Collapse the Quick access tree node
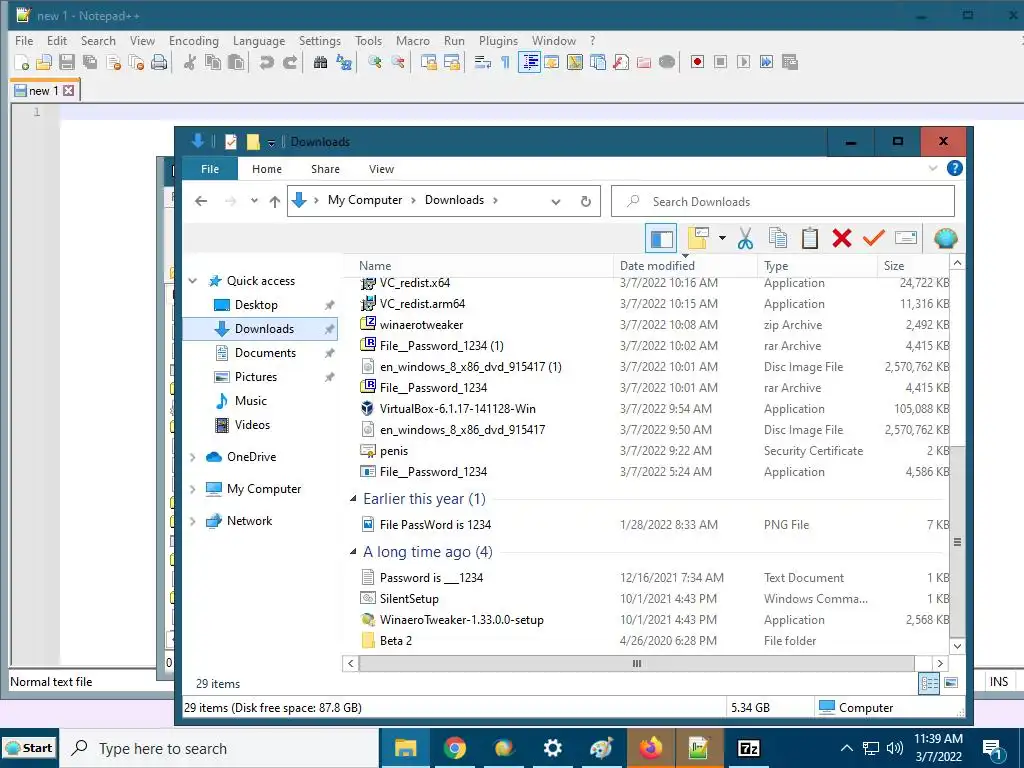This screenshot has height=768, width=1024. 193,281
